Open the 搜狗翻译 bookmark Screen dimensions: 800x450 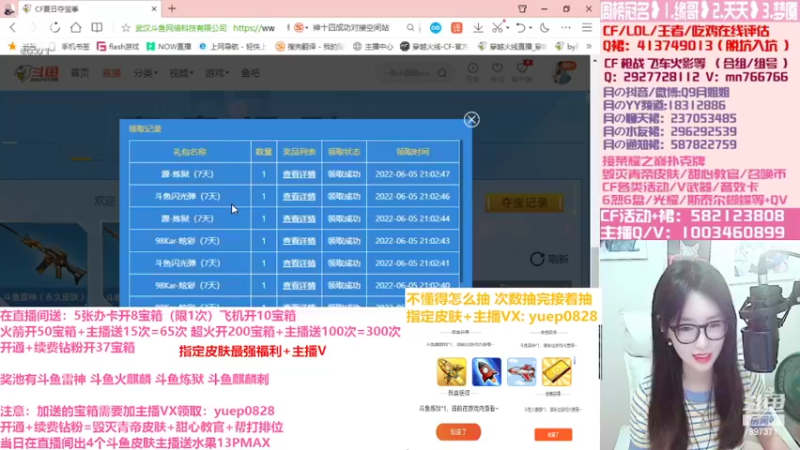[x=310, y=46]
